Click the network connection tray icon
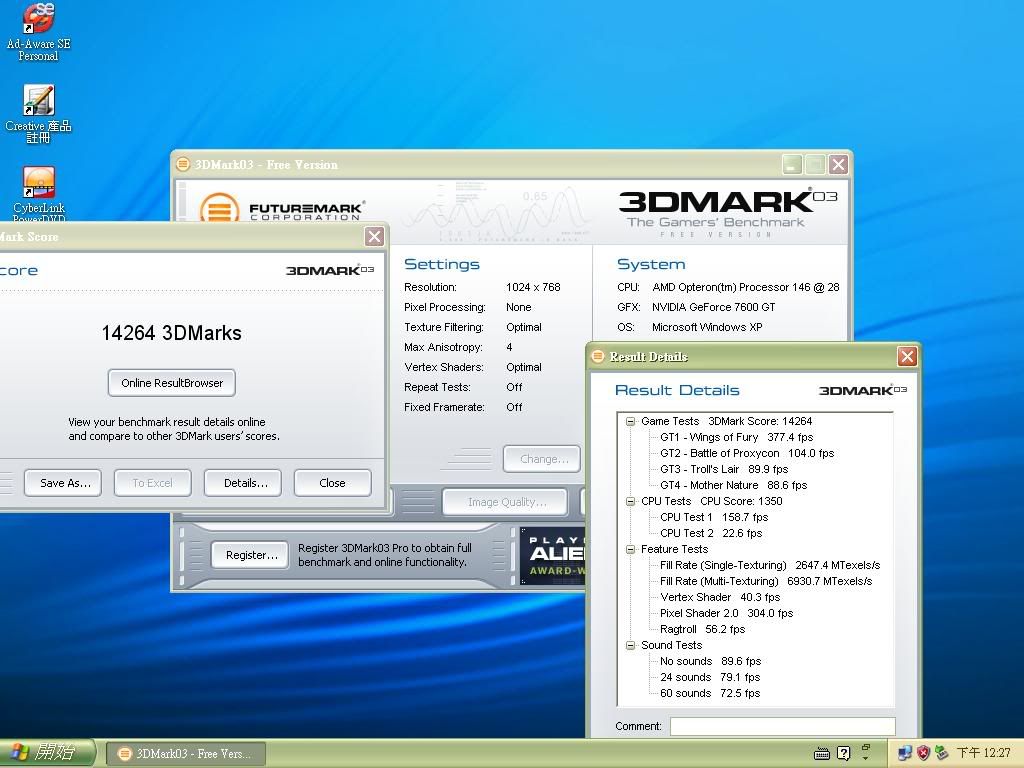 pyautogui.click(x=905, y=753)
